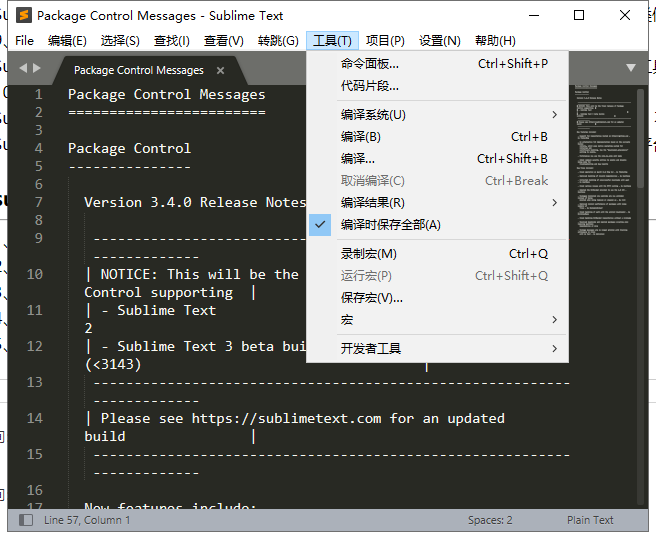Open the 设置(N) menu
656x539 pixels.
439,41
